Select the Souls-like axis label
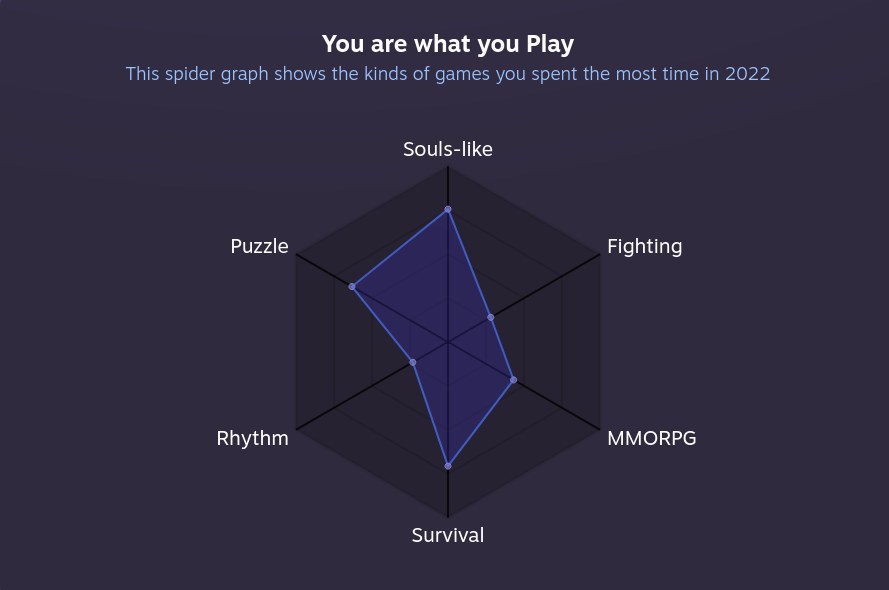The image size is (889, 590). tap(448, 149)
